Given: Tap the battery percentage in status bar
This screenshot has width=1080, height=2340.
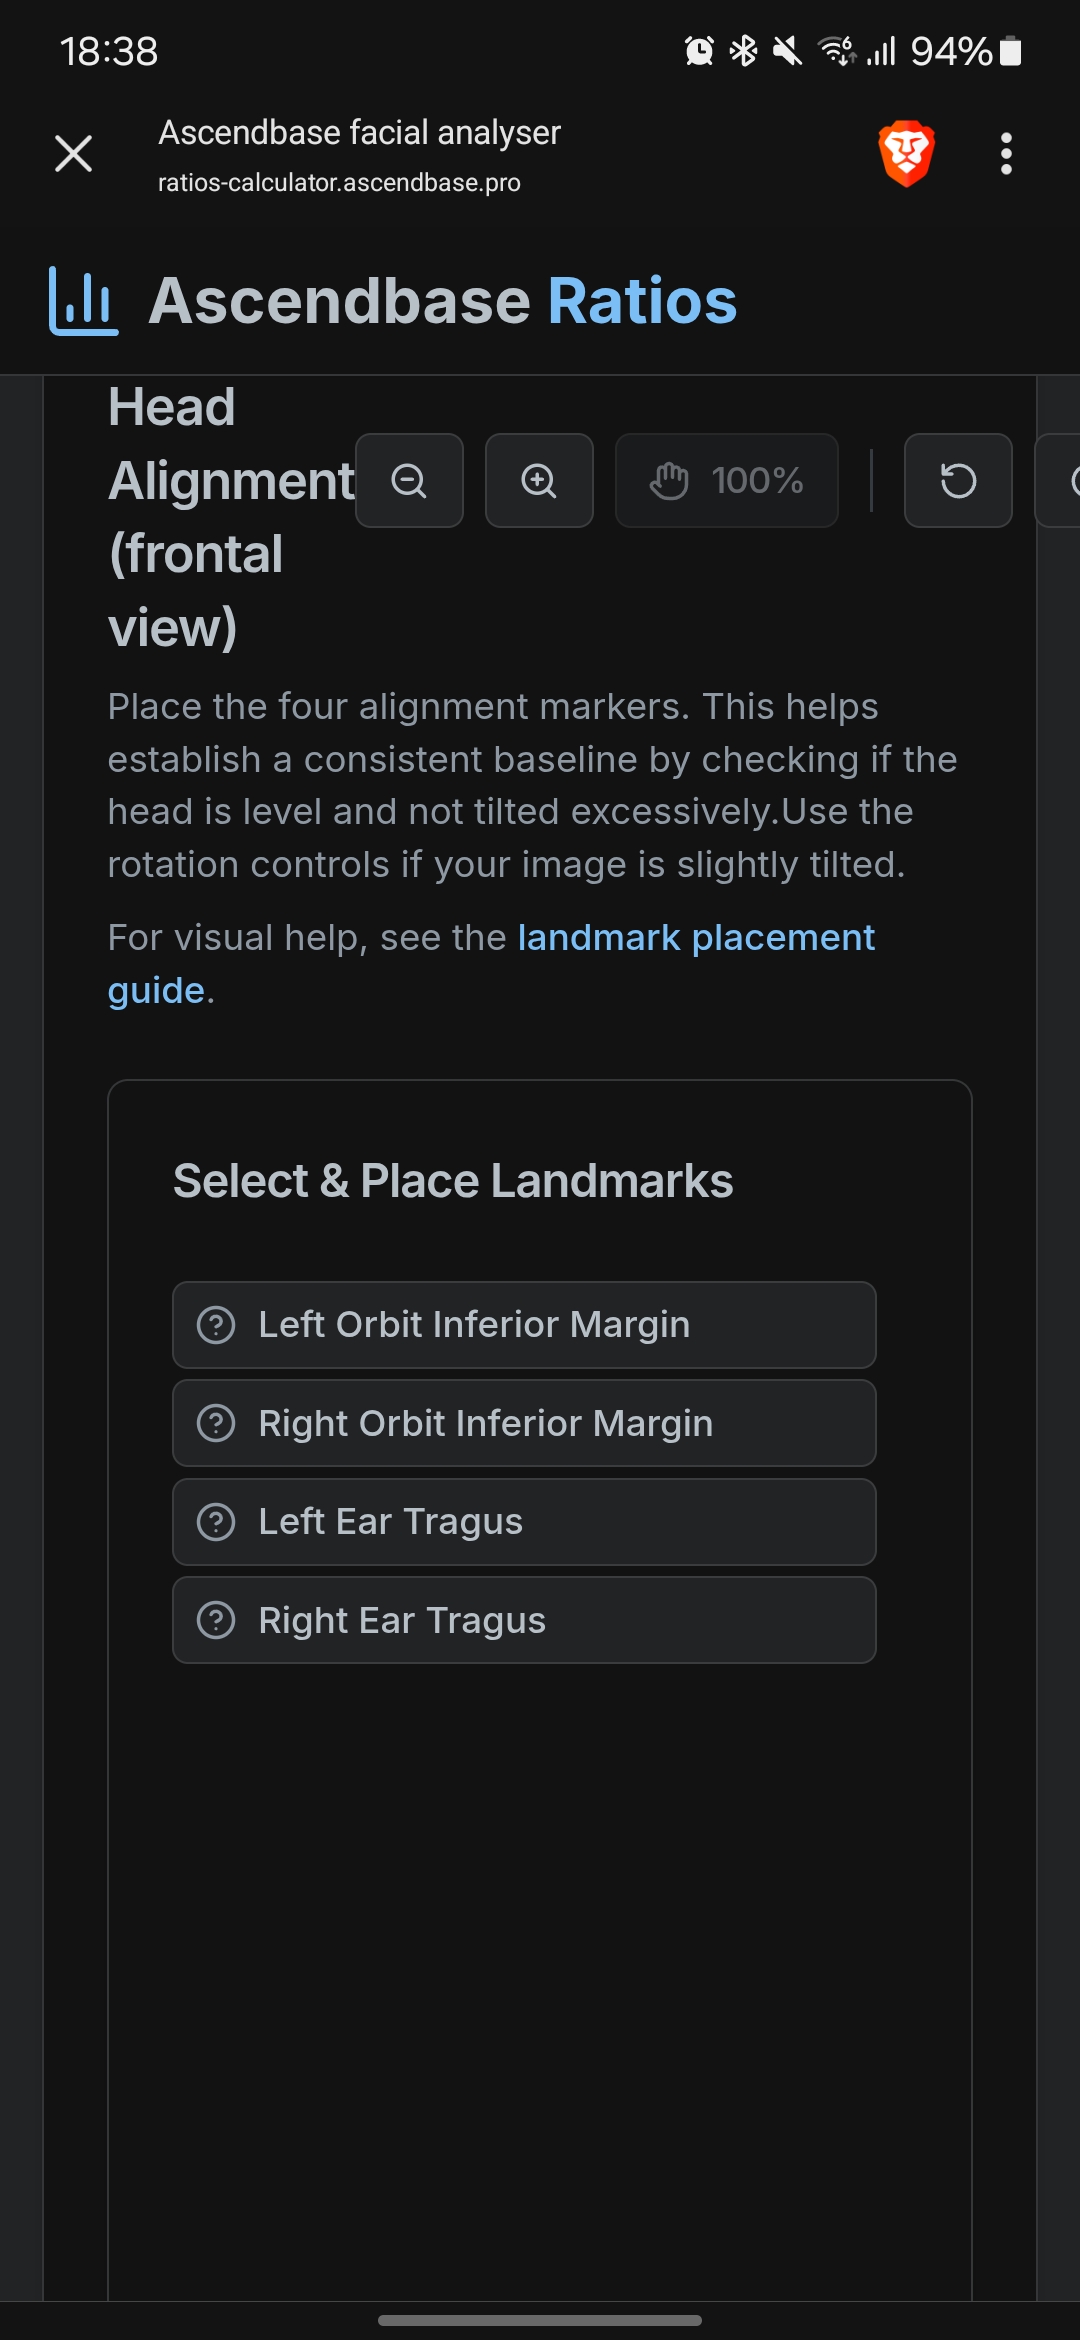Looking at the screenshot, I should coord(950,51).
